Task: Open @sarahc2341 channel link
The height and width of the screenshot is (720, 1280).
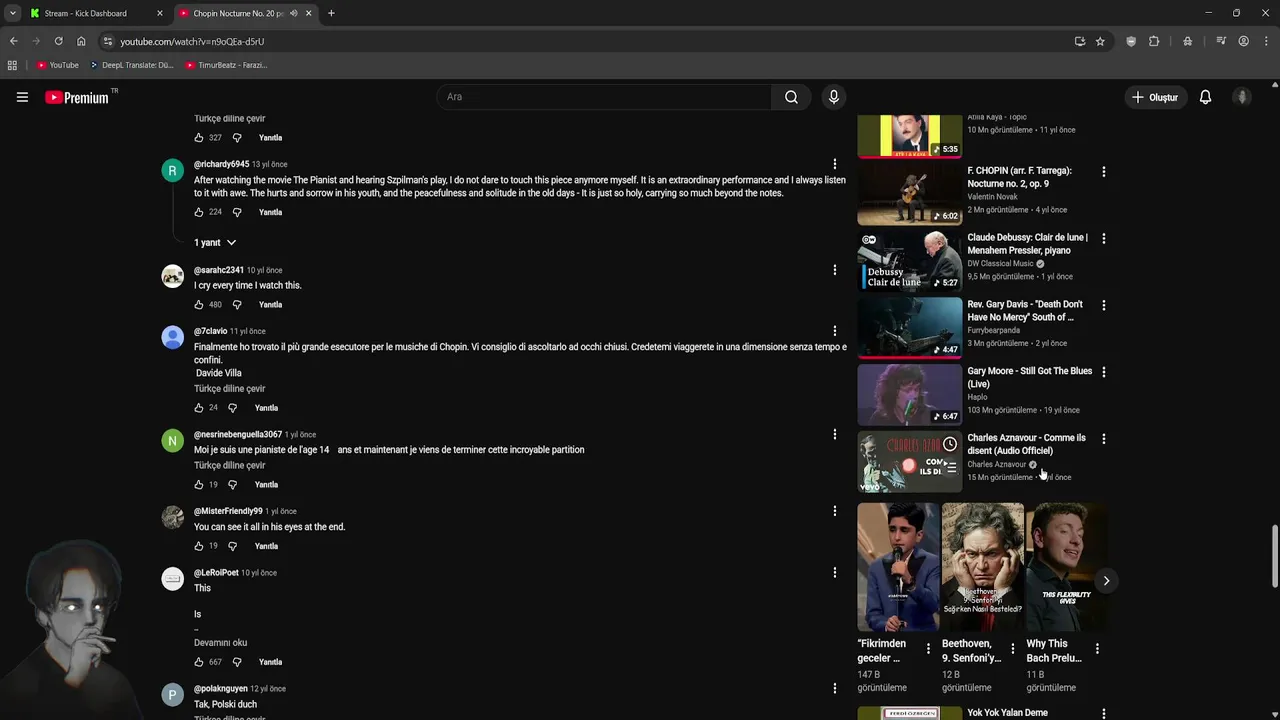Action: (219, 270)
